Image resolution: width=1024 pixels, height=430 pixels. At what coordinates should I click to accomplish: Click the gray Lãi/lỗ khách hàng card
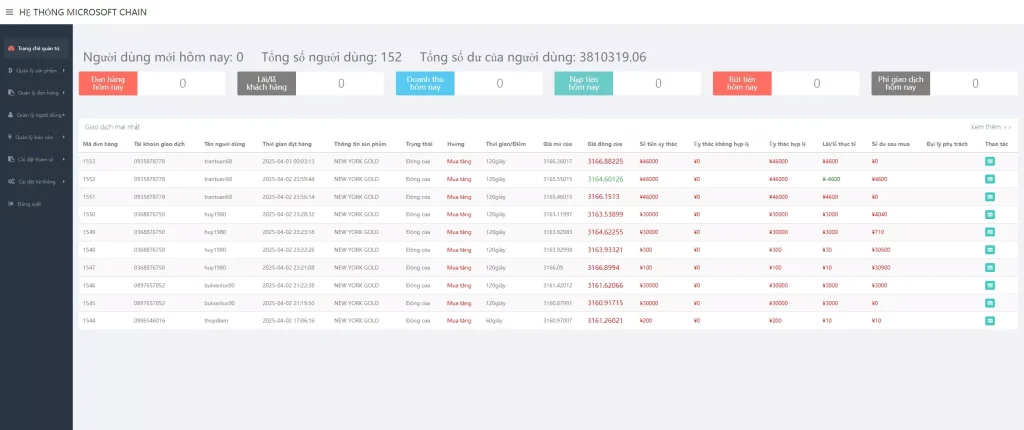tap(266, 84)
